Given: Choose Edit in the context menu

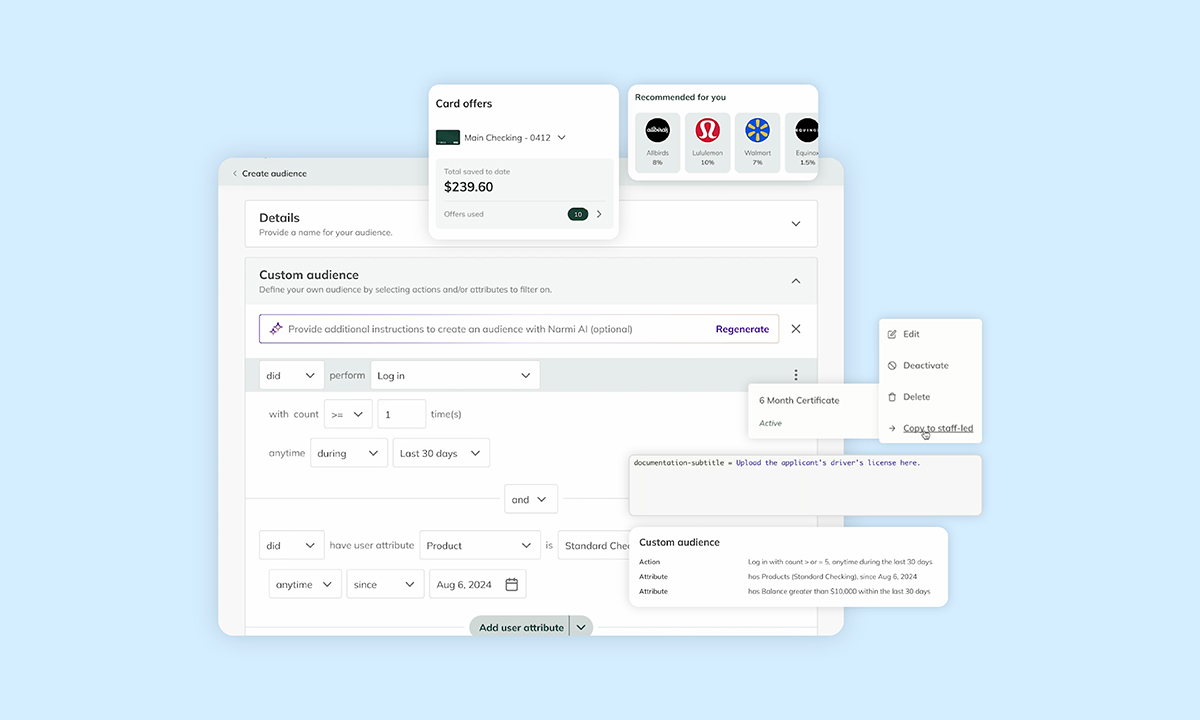Looking at the screenshot, I should pos(930,334).
